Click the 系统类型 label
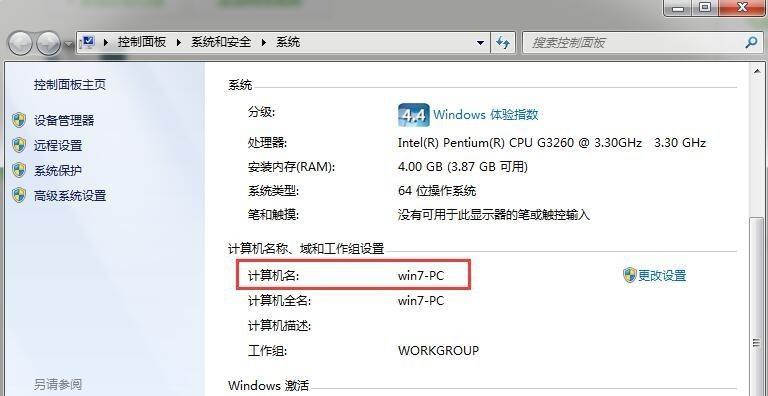 [x=273, y=191]
